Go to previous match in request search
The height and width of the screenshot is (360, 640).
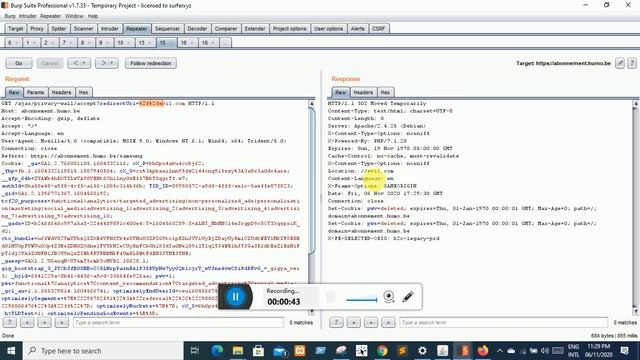27,322
